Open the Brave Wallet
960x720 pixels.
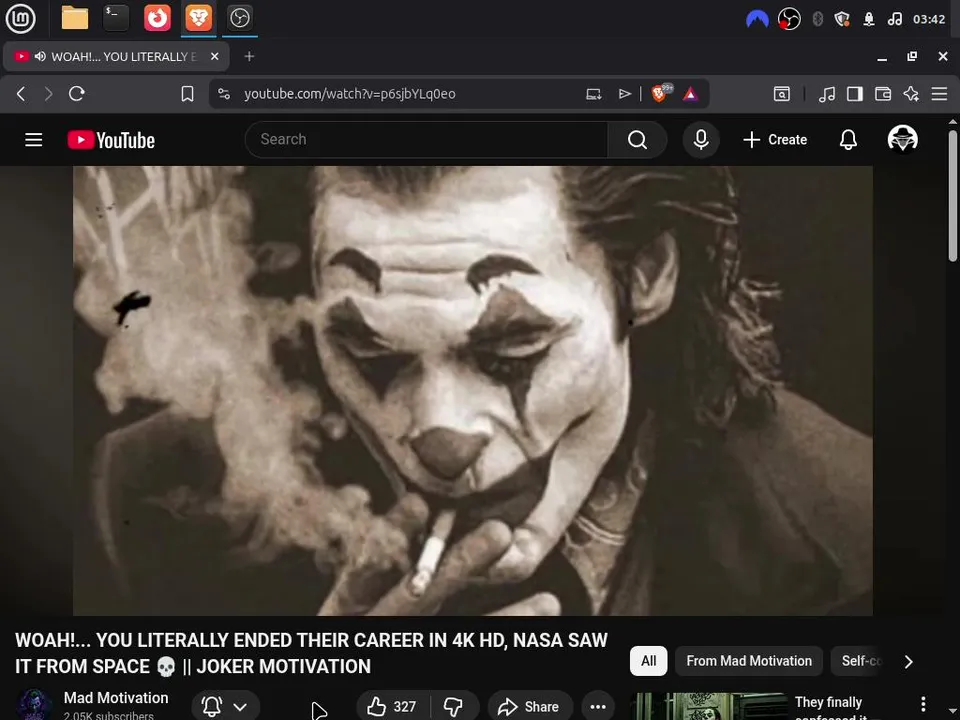pyautogui.click(x=883, y=94)
